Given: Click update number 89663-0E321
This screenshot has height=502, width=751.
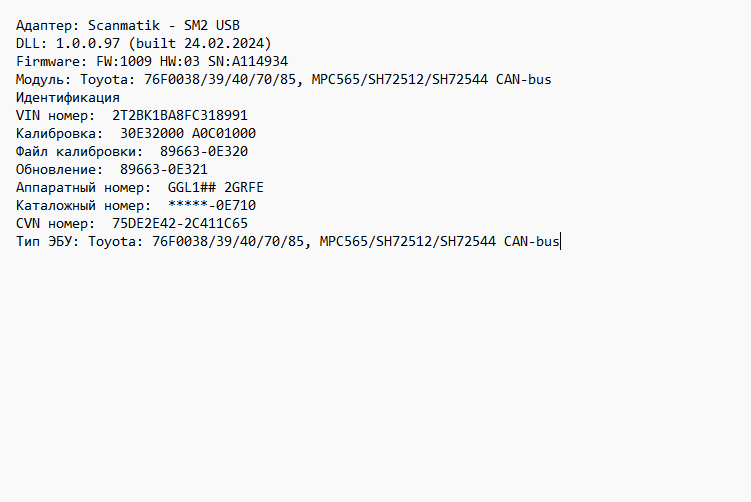Looking at the screenshot, I should (x=163, y=170).
